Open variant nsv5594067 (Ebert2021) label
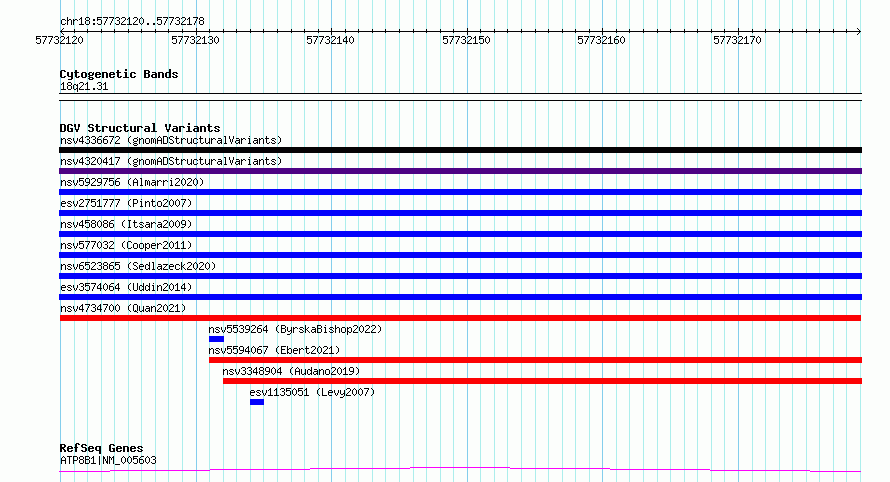Screen dimensions: 890x482 pyautogui.click(x=274, y=350)
